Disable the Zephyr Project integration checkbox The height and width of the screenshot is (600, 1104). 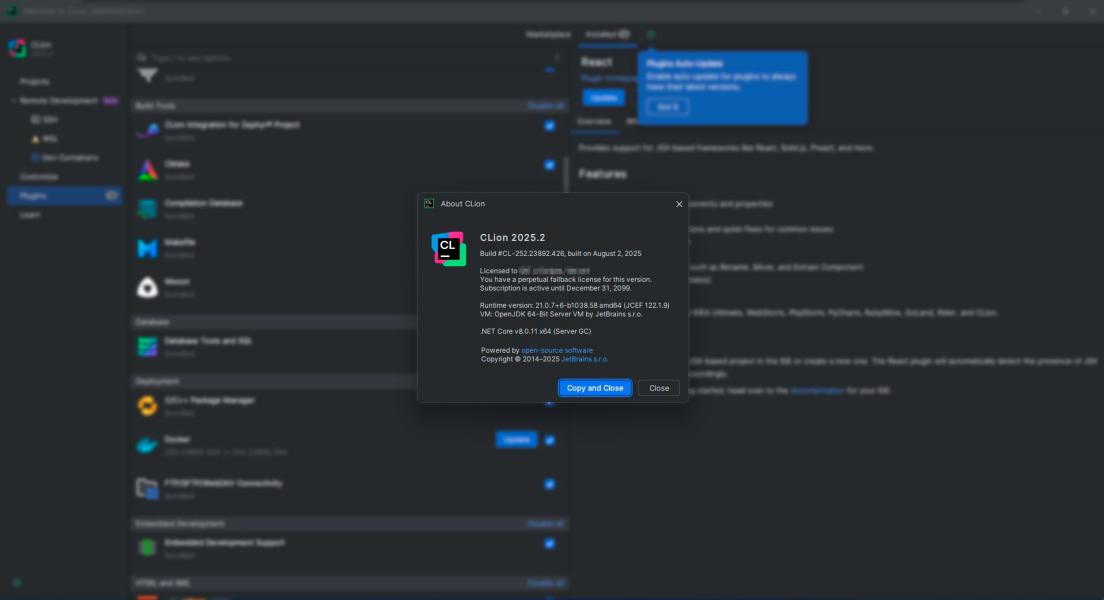pos(549,126)
